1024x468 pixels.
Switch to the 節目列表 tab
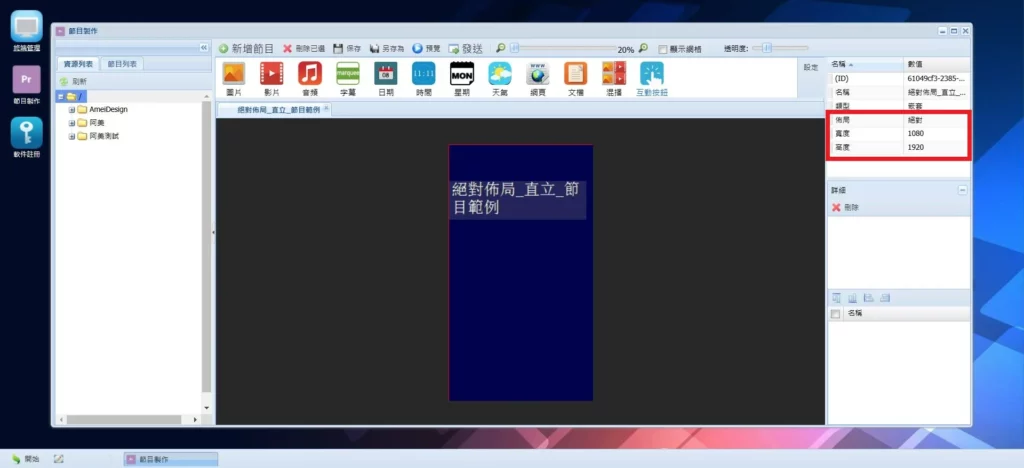click(123, 64)
